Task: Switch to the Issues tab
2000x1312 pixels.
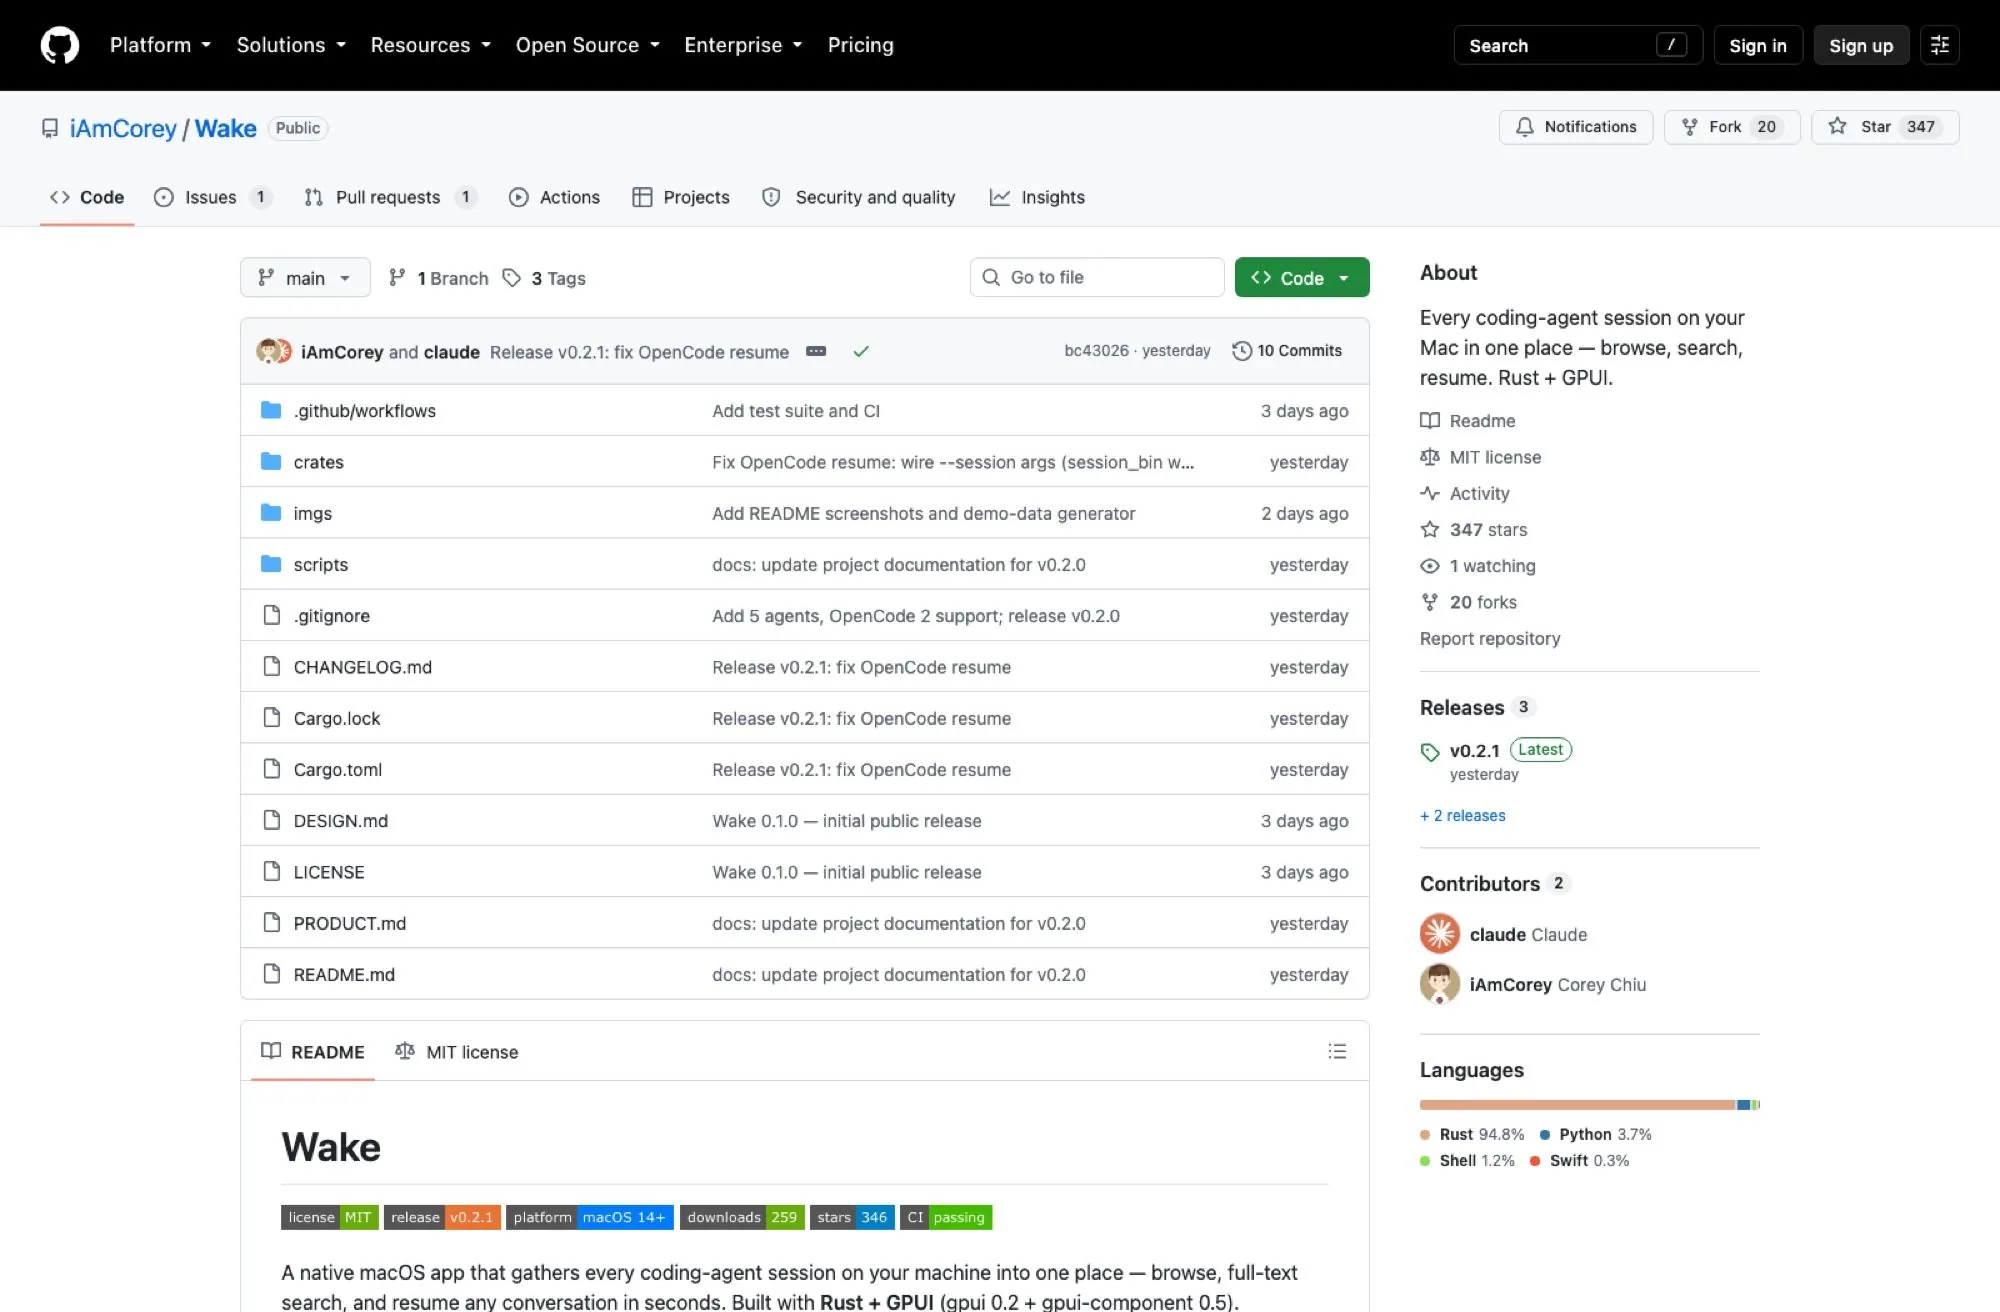Action: click(x=212, y=197)
